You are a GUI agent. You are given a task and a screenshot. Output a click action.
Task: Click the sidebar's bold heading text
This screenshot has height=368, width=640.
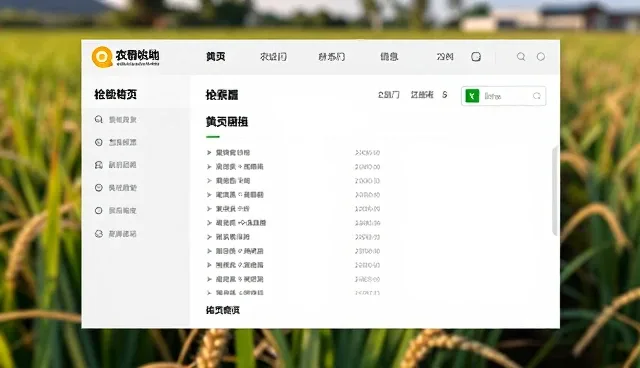click(116, 95)
